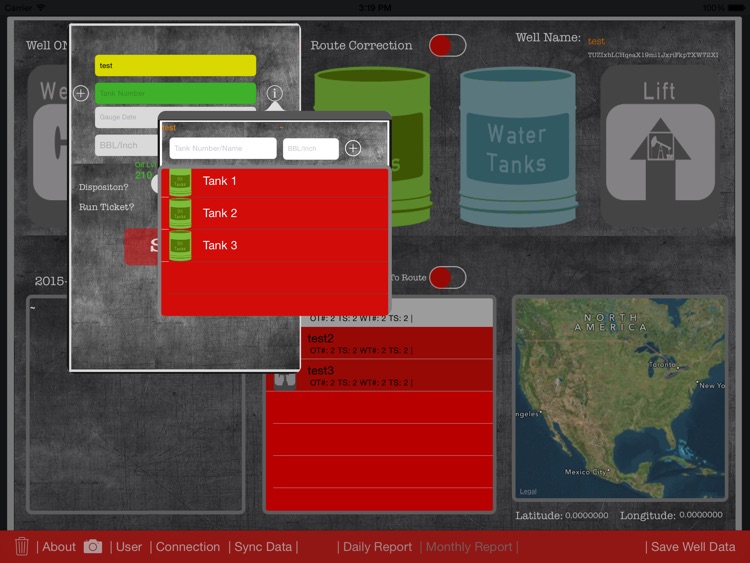
Task: Add tank with plus icon beside BBL/Inch
Action: 353,148
